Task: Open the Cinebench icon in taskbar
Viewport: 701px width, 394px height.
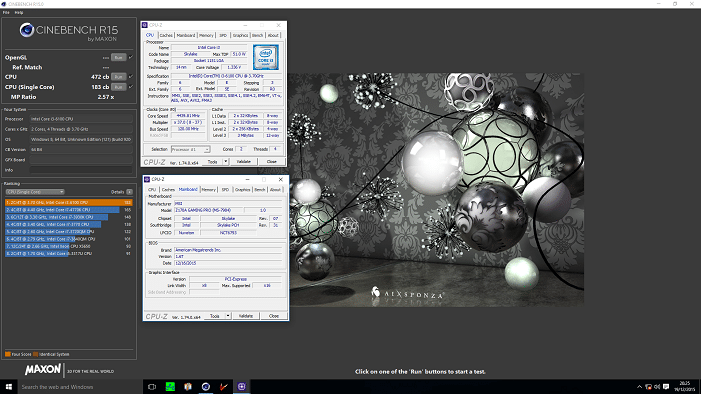Action: 206,387
